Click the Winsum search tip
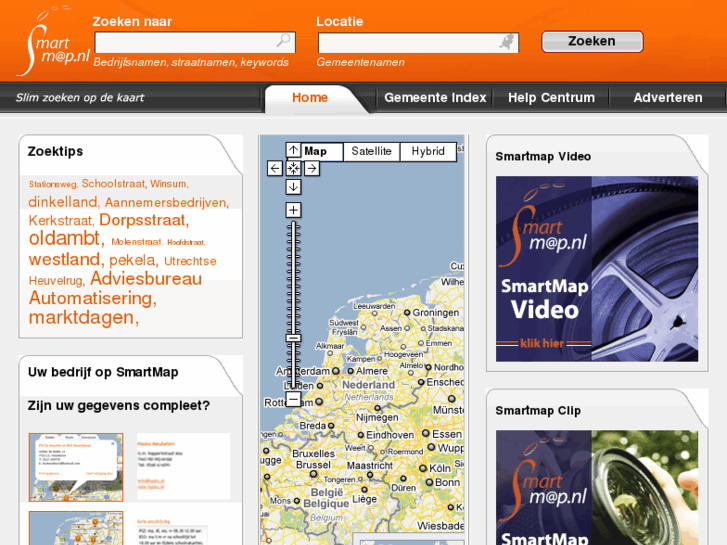The height and width of the screenshot is (545, 727). point(169,184)
